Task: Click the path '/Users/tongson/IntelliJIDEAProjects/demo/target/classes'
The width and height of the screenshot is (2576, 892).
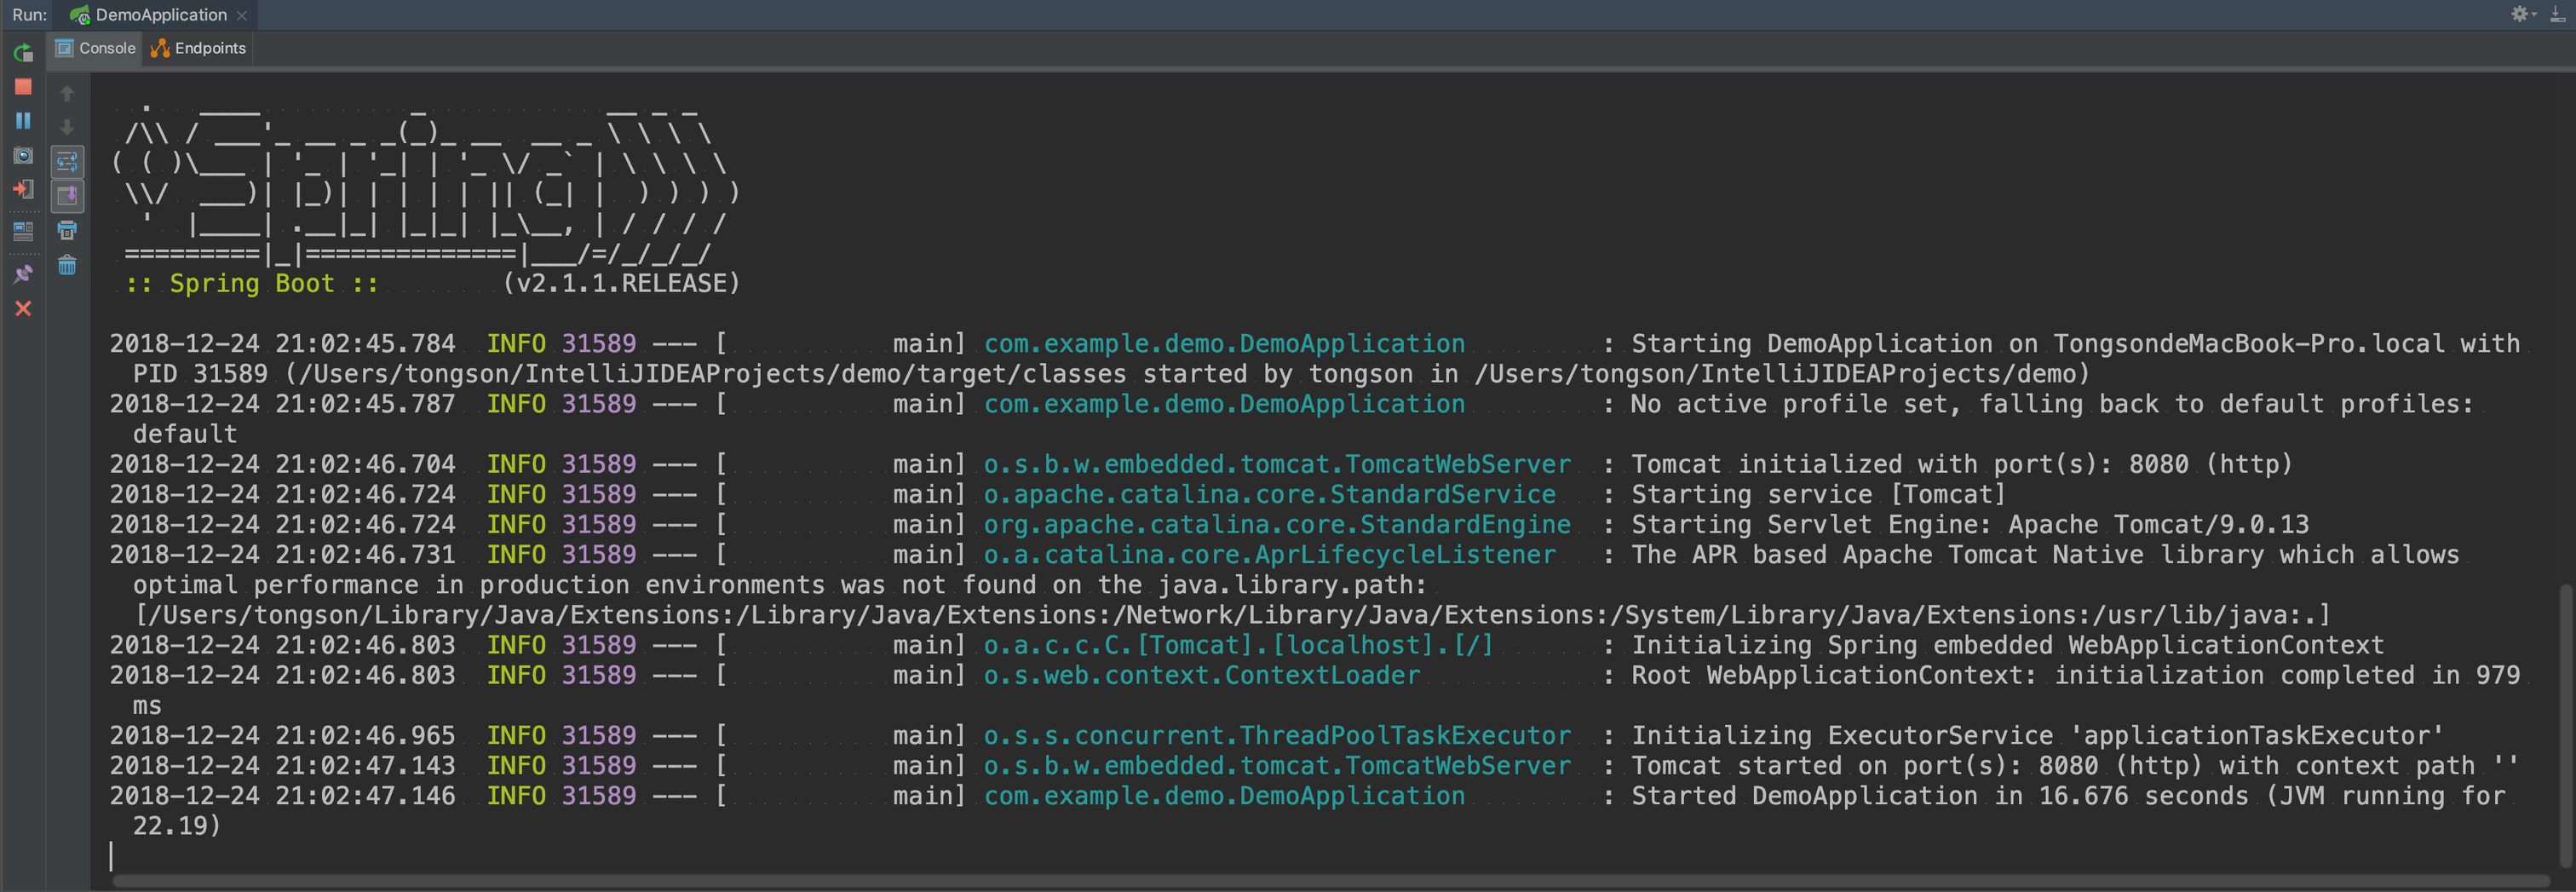Action: (713, 374)
